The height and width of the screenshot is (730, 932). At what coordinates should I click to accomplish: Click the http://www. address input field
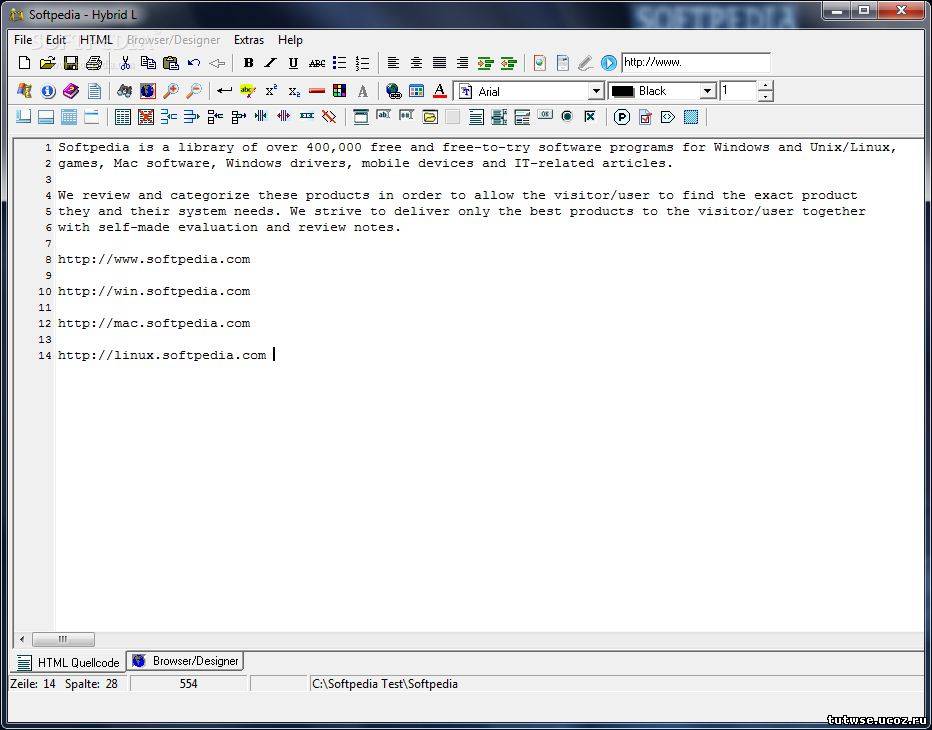pos(695,62)
